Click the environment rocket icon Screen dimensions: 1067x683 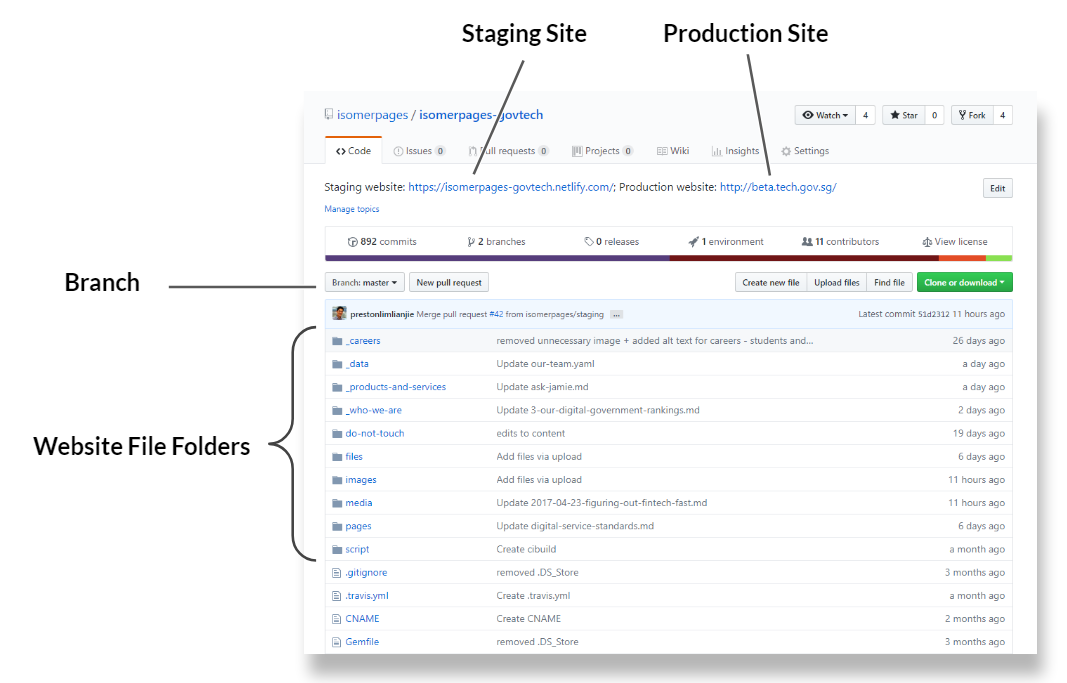pos(693,242)
